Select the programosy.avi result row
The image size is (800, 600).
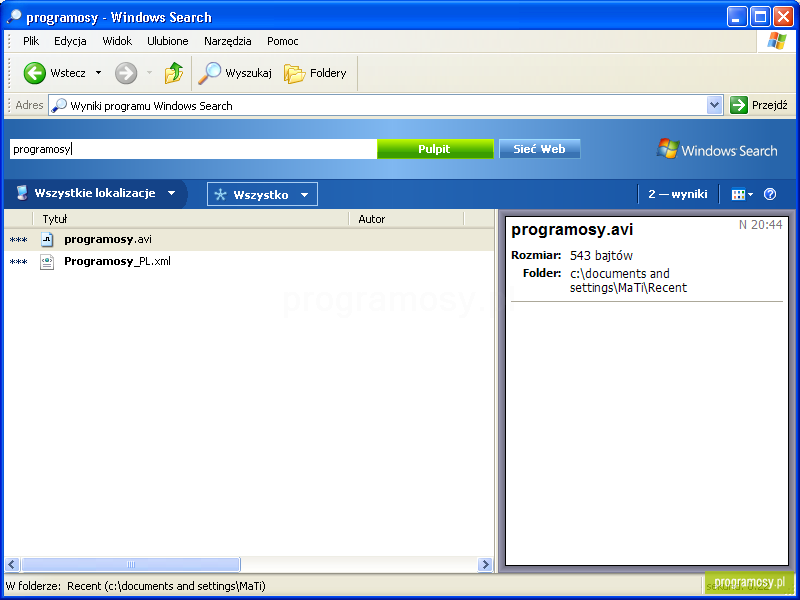point(249,239)
